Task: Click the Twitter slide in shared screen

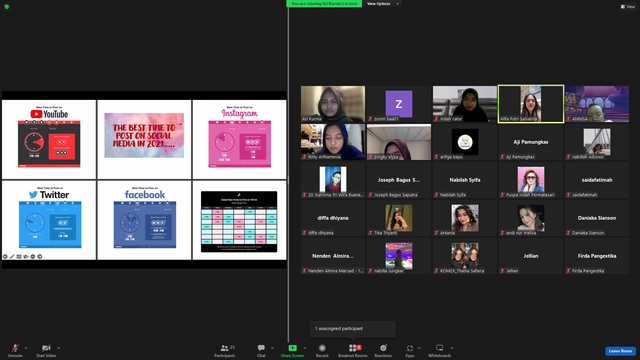Action: [49, 220]
